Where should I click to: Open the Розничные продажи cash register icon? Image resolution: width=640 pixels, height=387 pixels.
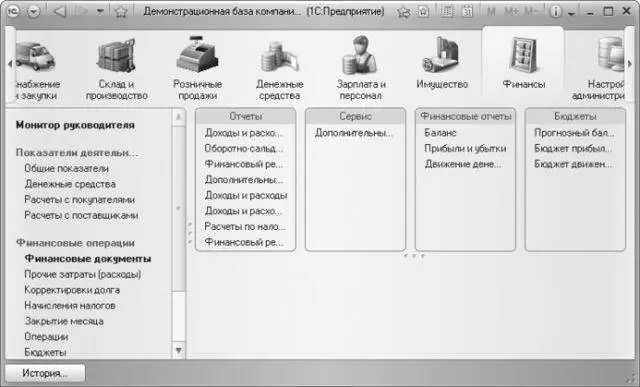[198, 54]
